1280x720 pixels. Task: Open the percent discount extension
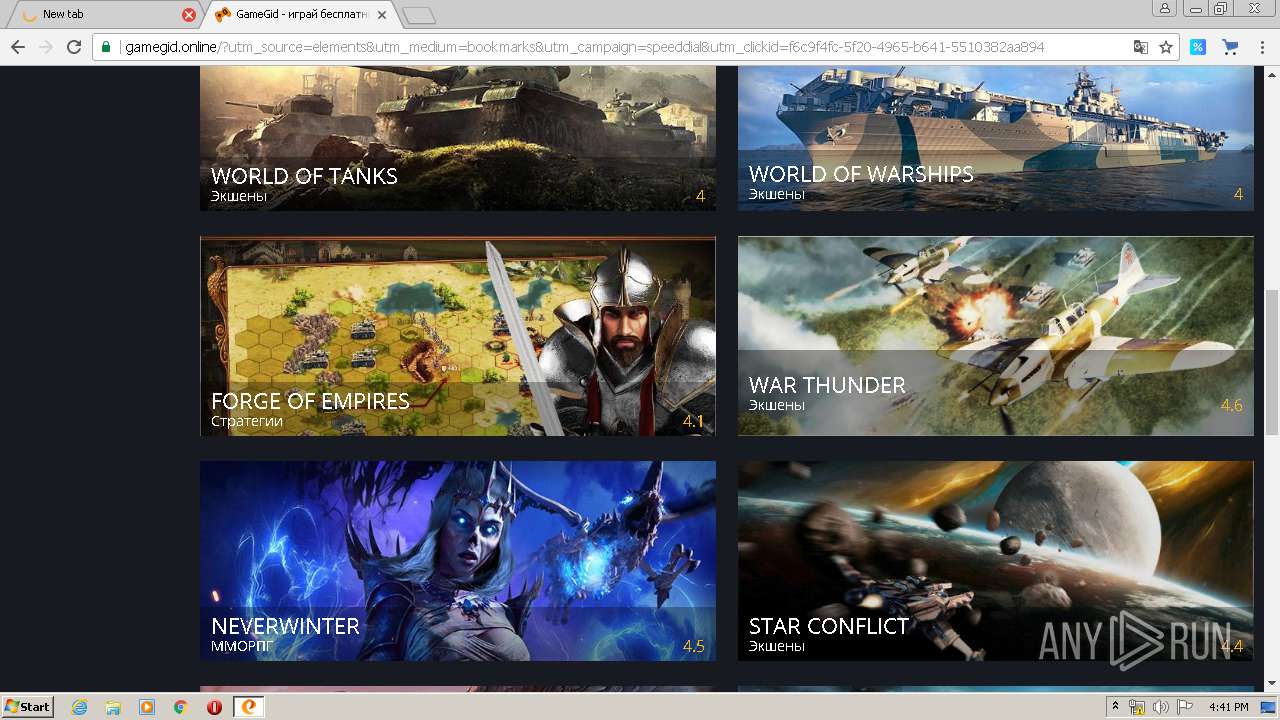pyautogui.click(x=1197, y=47)
